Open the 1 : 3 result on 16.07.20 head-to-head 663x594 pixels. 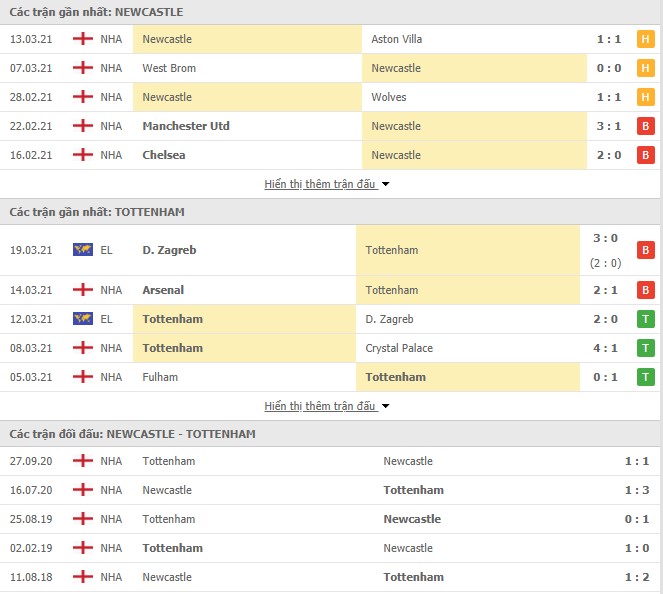coord(637,490)
